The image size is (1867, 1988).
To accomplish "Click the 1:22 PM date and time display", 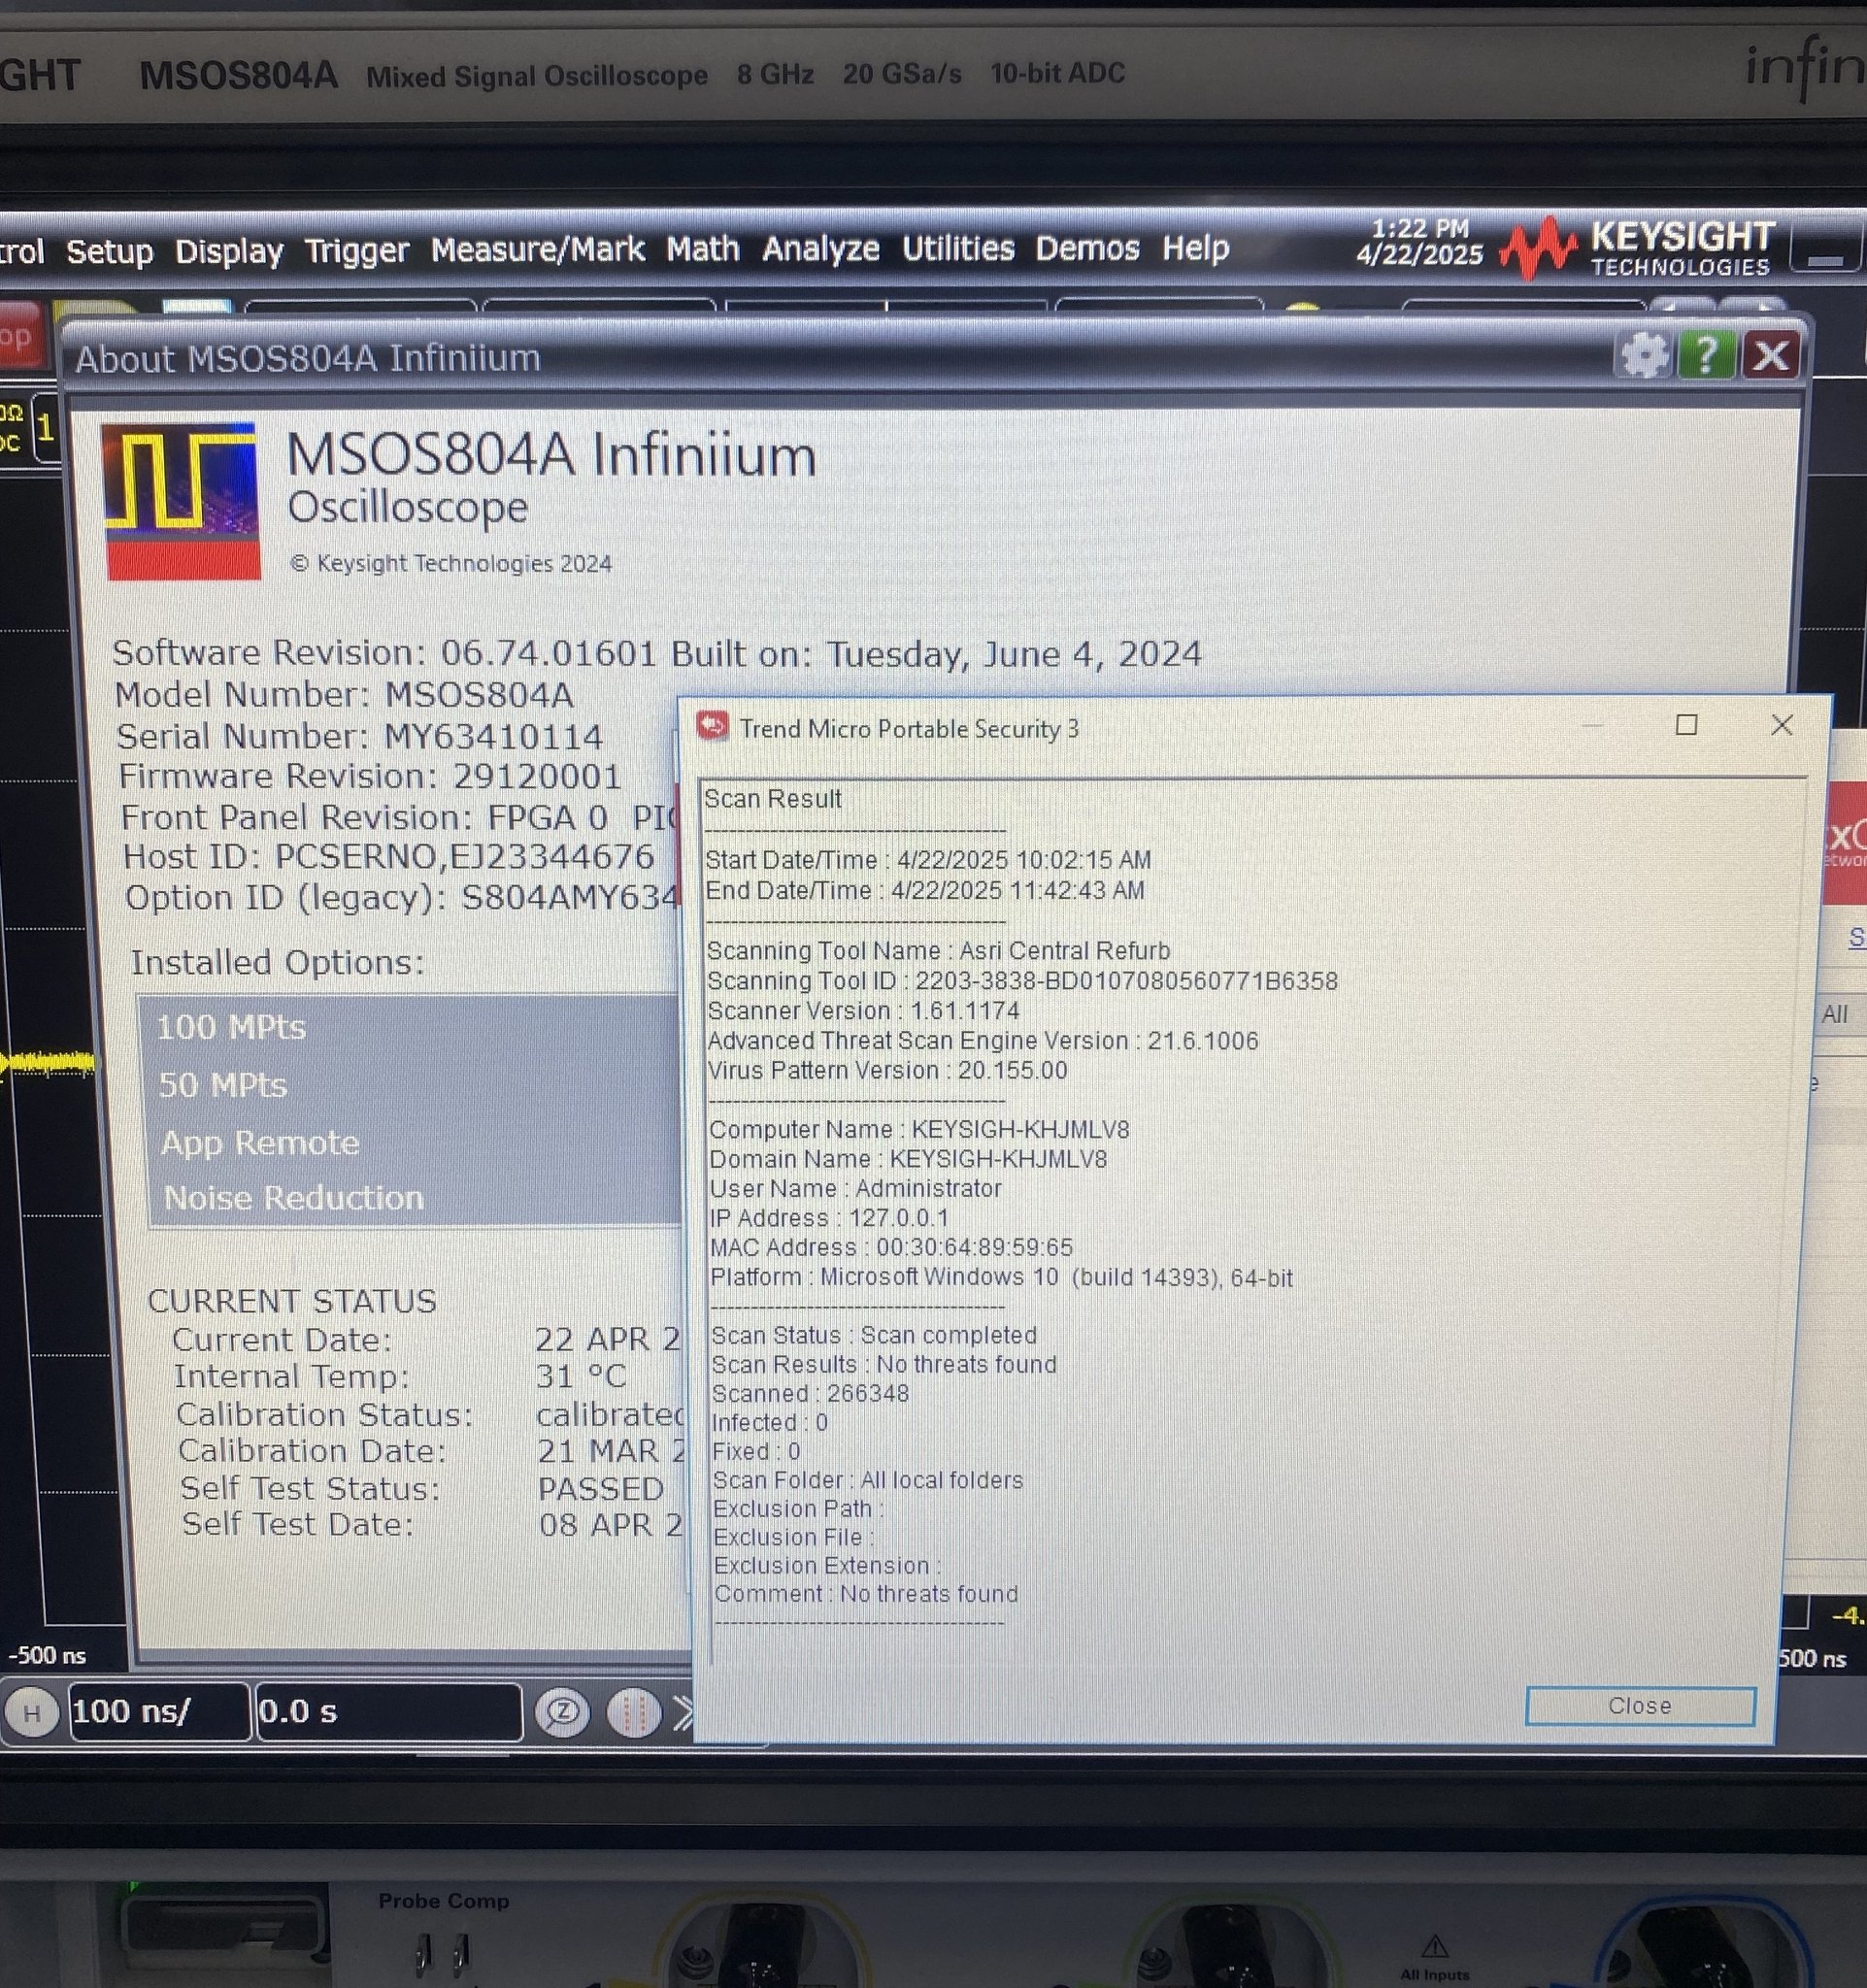I will point(1419,242).
